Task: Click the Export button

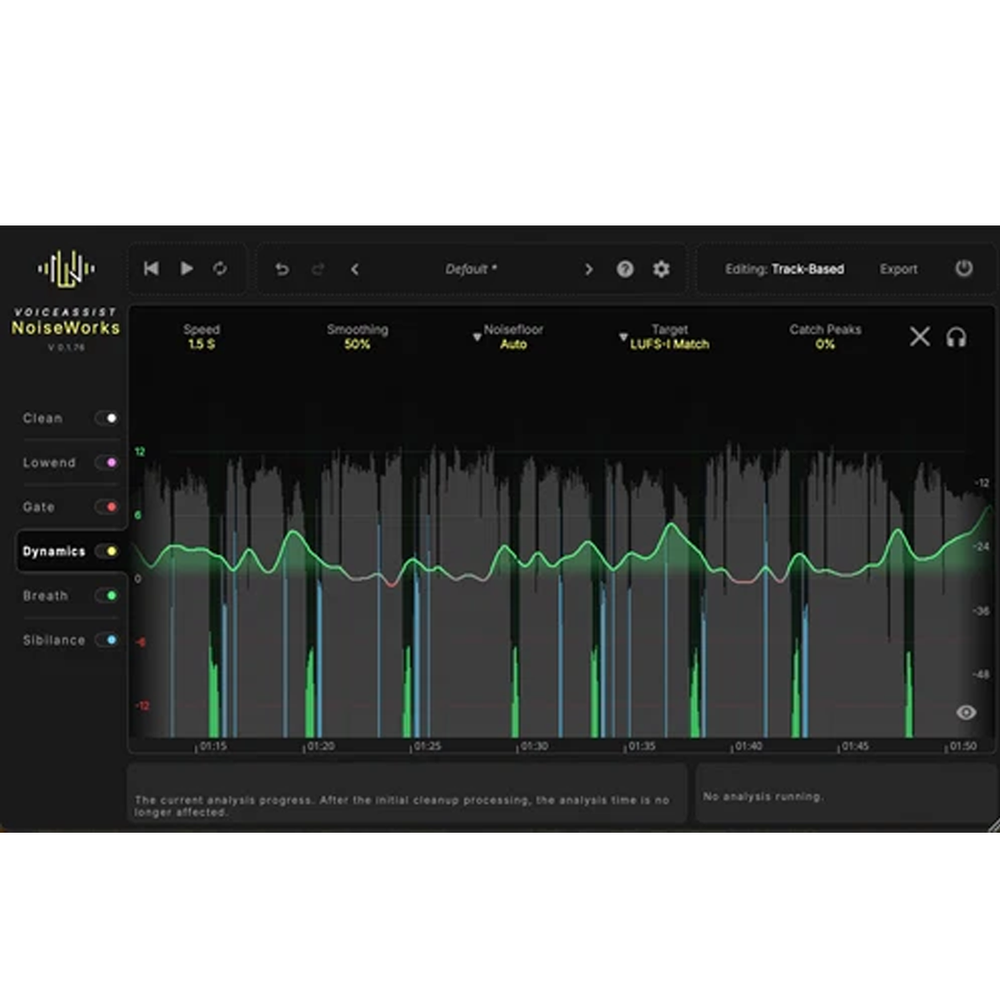Action: coord(899,269)
